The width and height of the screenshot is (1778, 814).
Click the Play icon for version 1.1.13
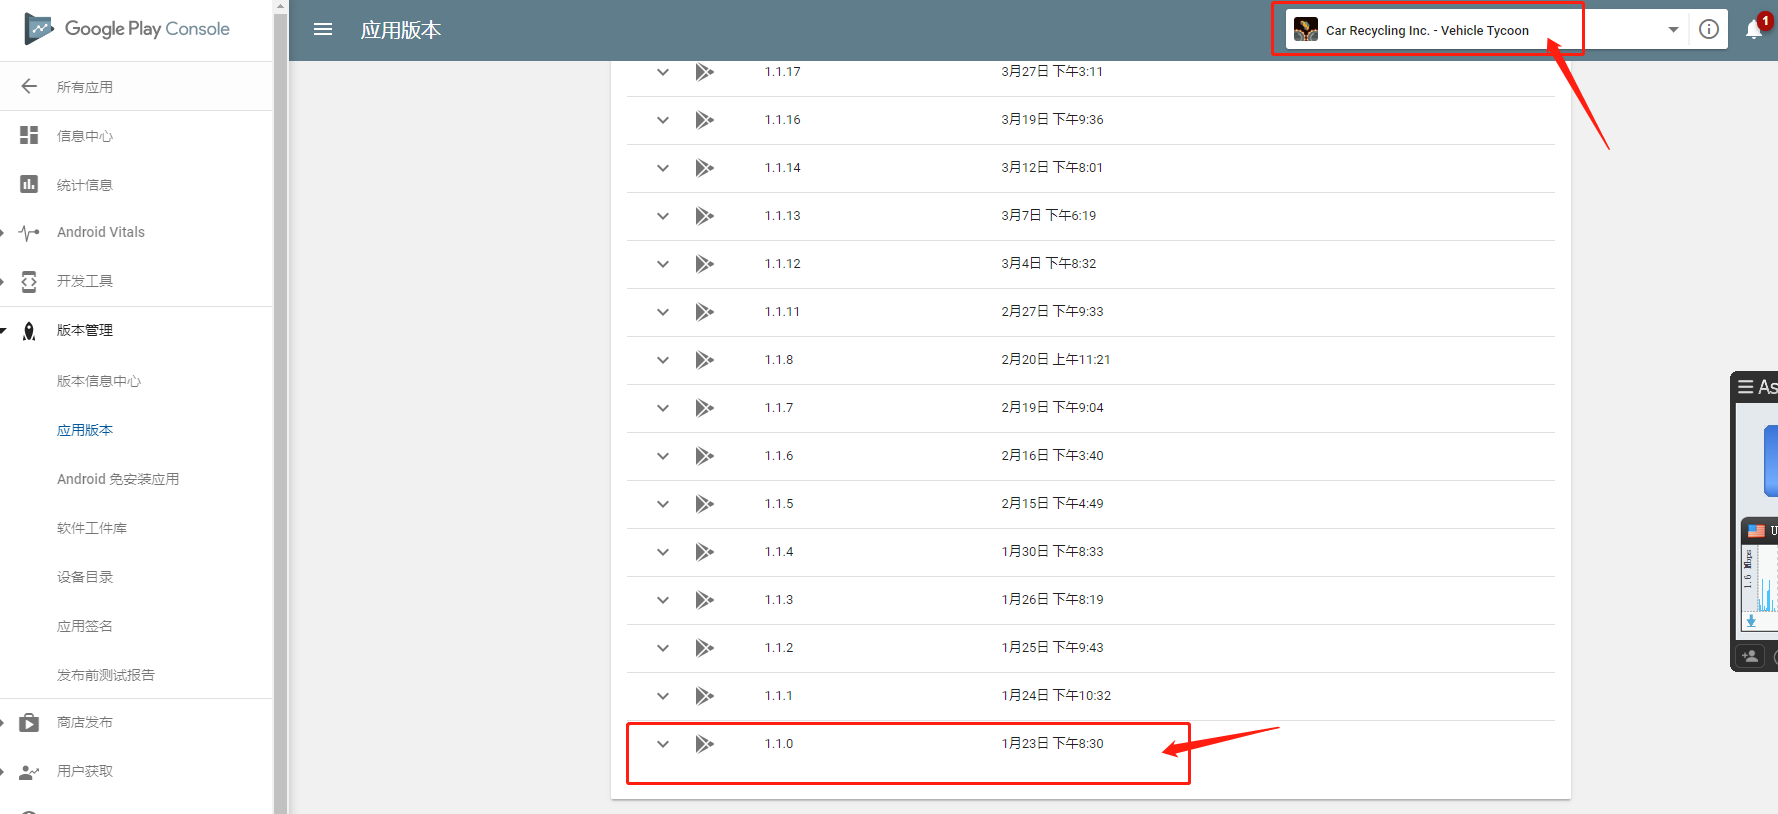pyautogui.click(x=705, y=216)
